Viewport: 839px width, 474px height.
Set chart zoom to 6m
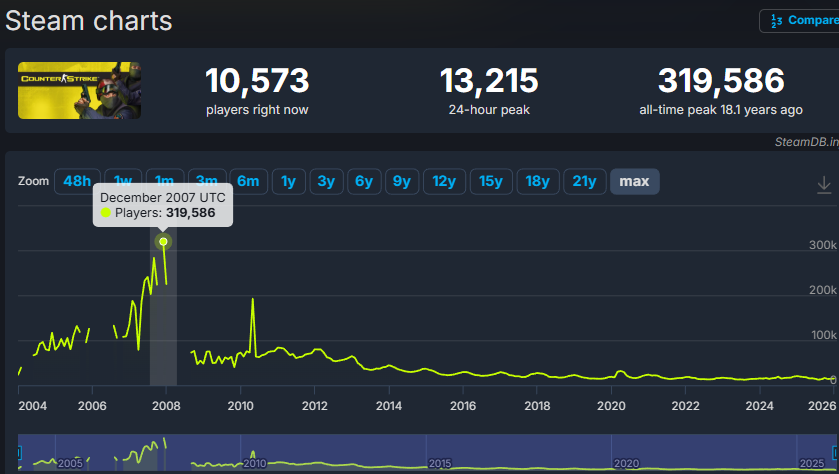pos(248,181)
